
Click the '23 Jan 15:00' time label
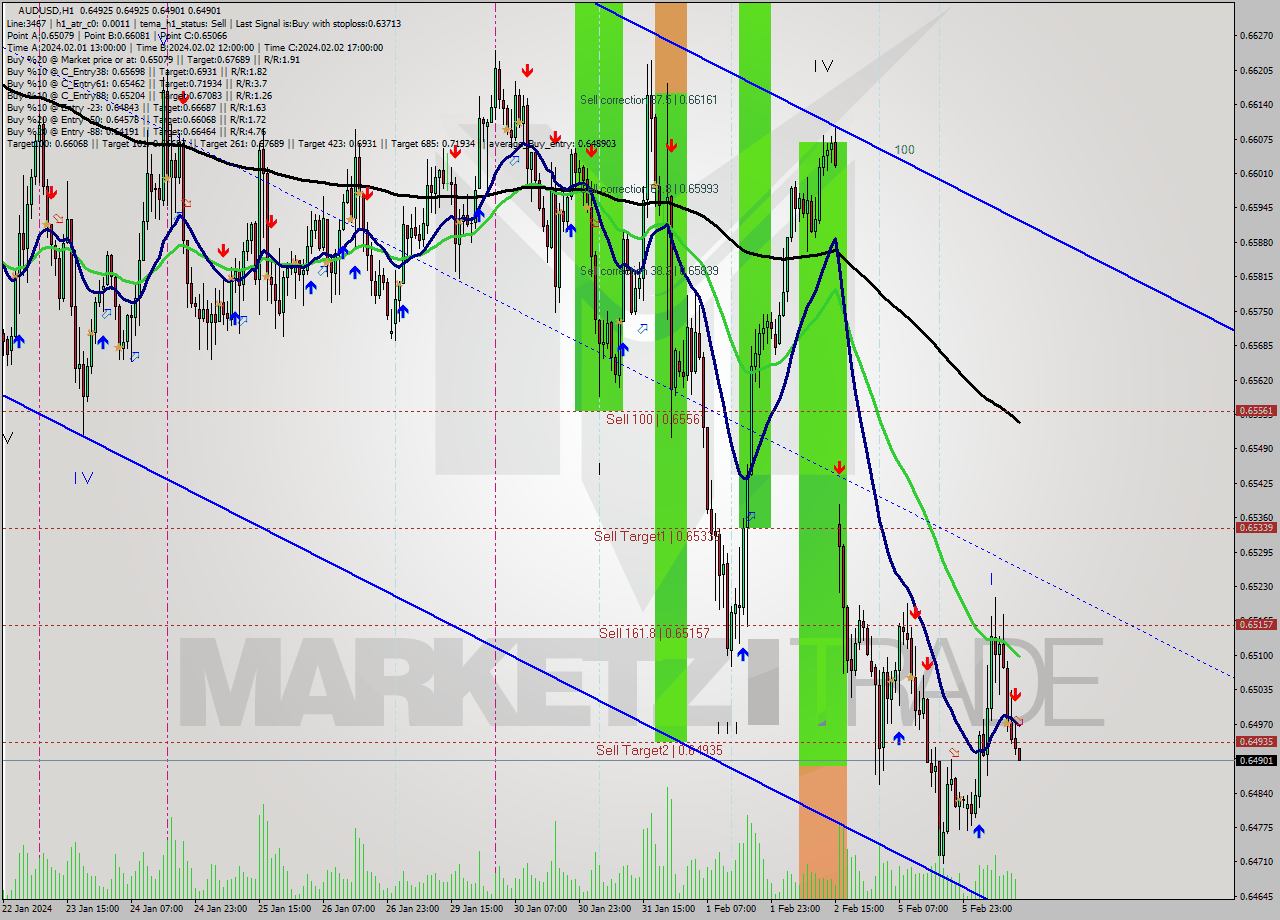click(94, 909)
